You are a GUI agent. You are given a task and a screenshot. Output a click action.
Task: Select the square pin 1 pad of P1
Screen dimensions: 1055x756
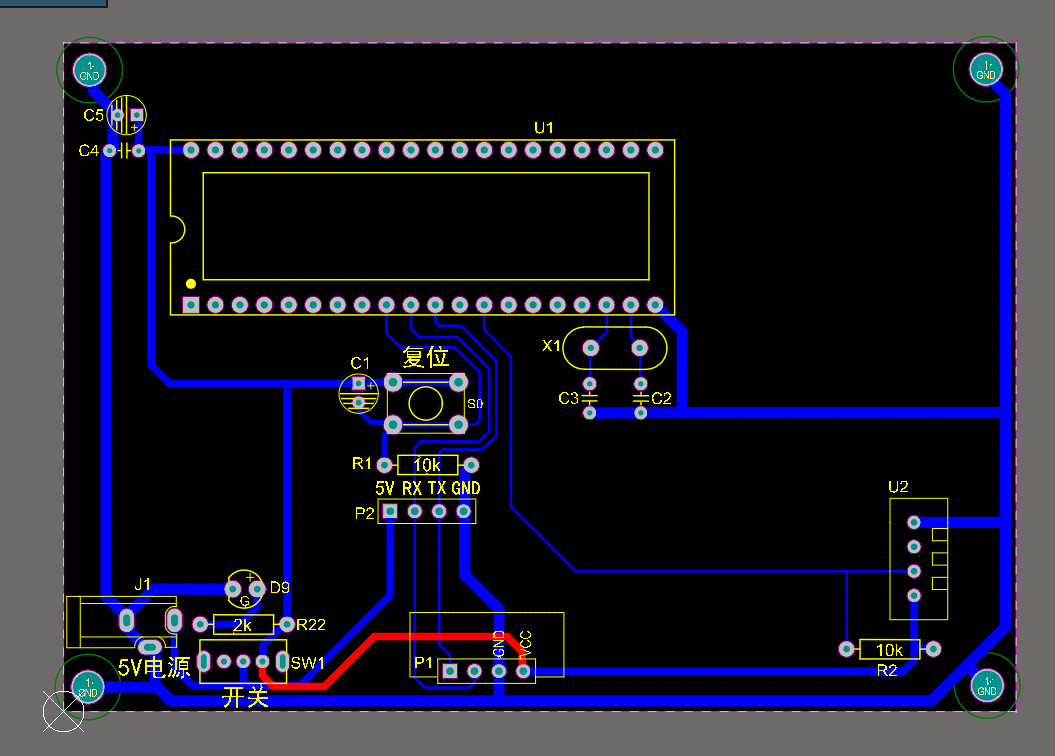point(449,671)
